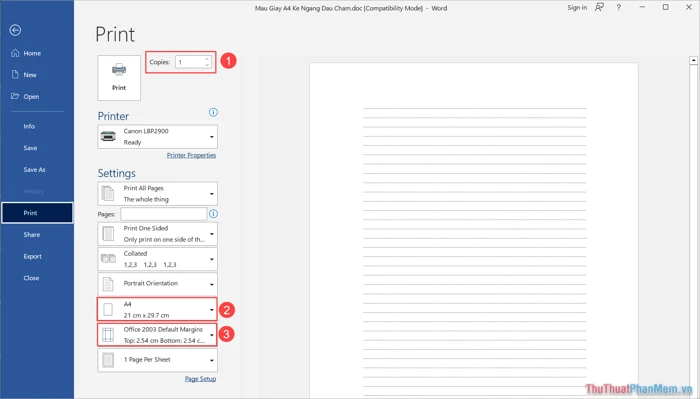Select the Print tab in the sidebar
The image size is (700, 399).
37,213
